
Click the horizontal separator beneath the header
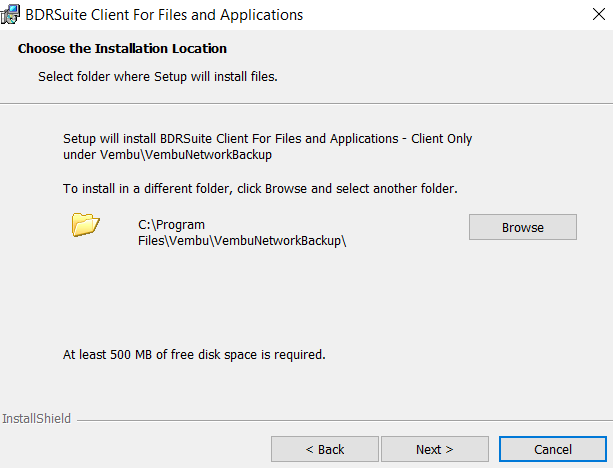pos(306,104)
